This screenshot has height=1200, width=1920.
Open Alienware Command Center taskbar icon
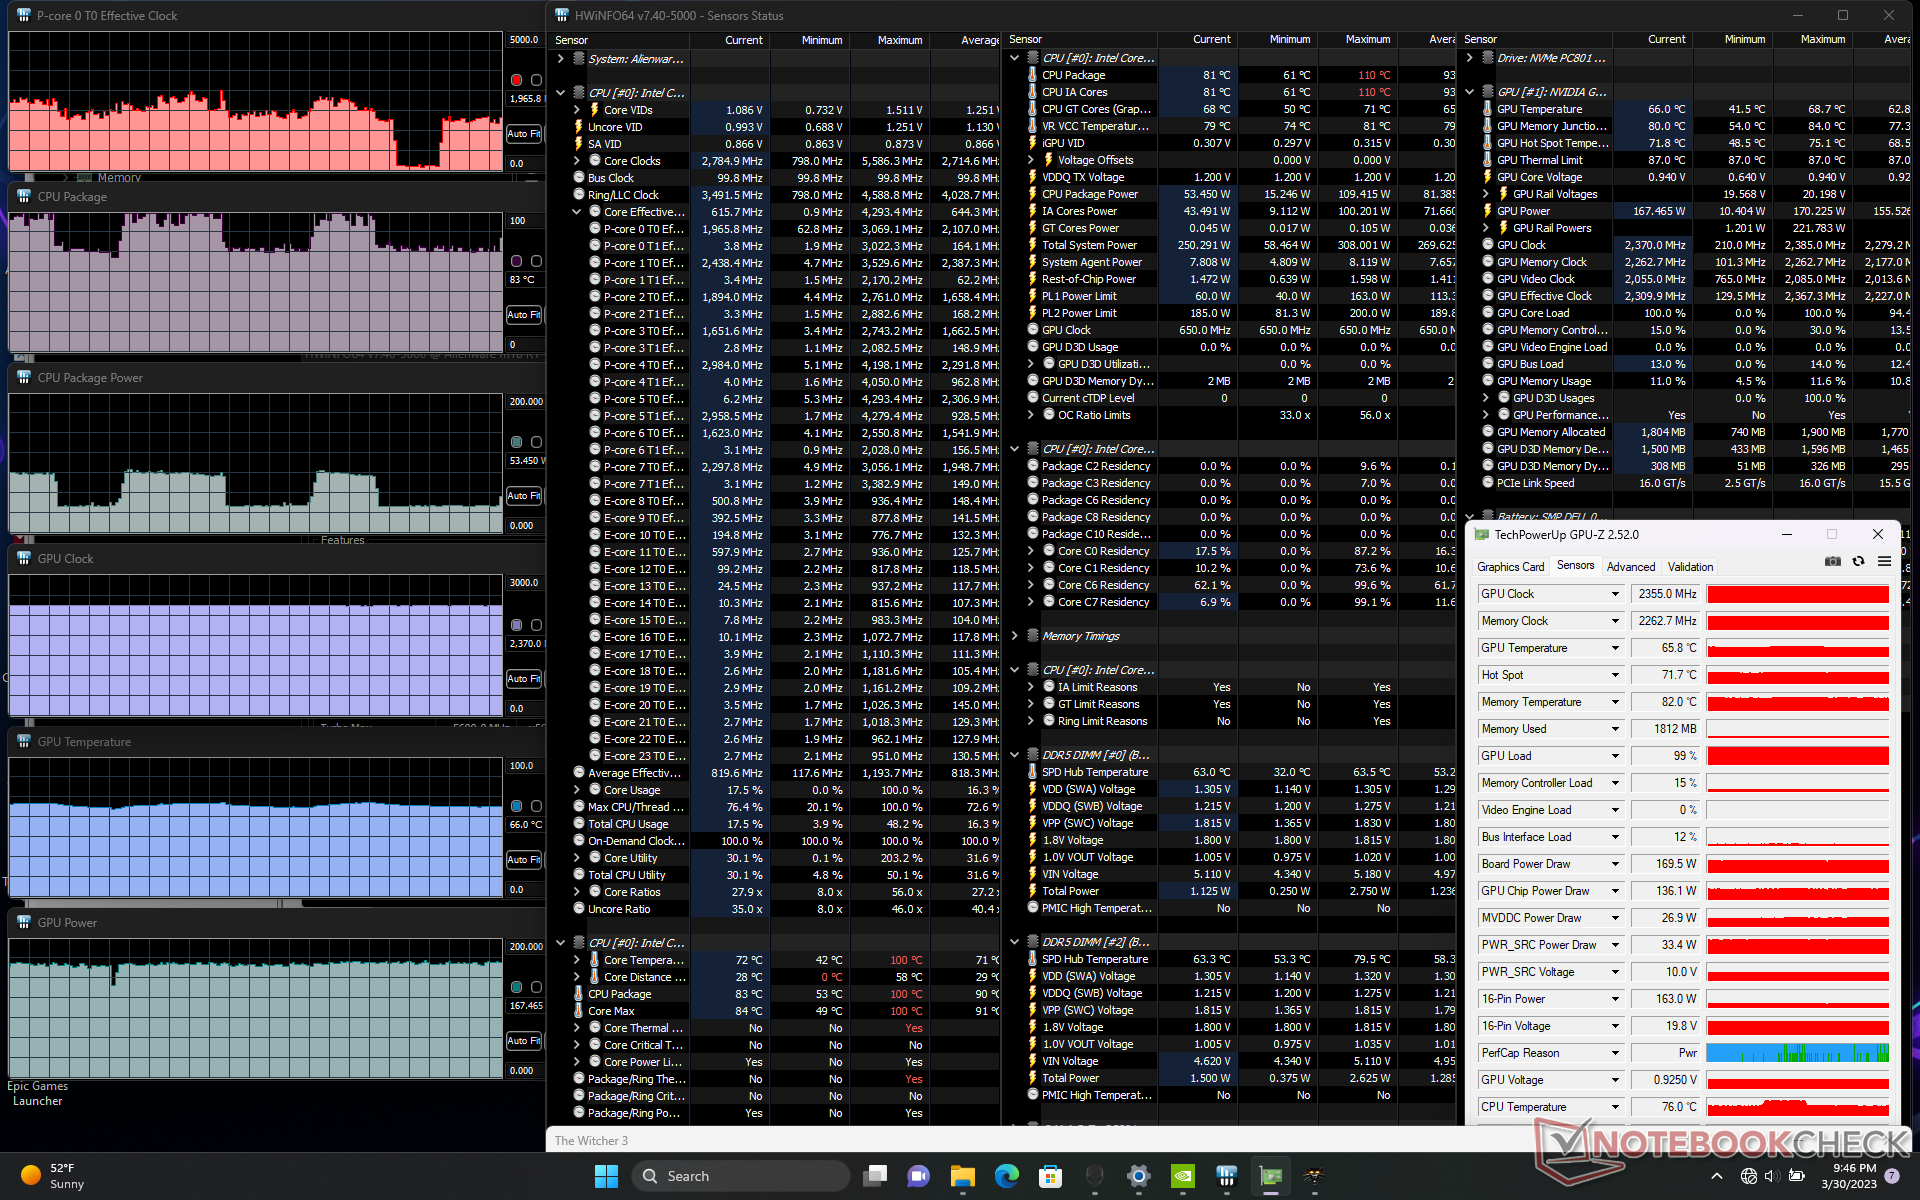tap(1094, 1176)
